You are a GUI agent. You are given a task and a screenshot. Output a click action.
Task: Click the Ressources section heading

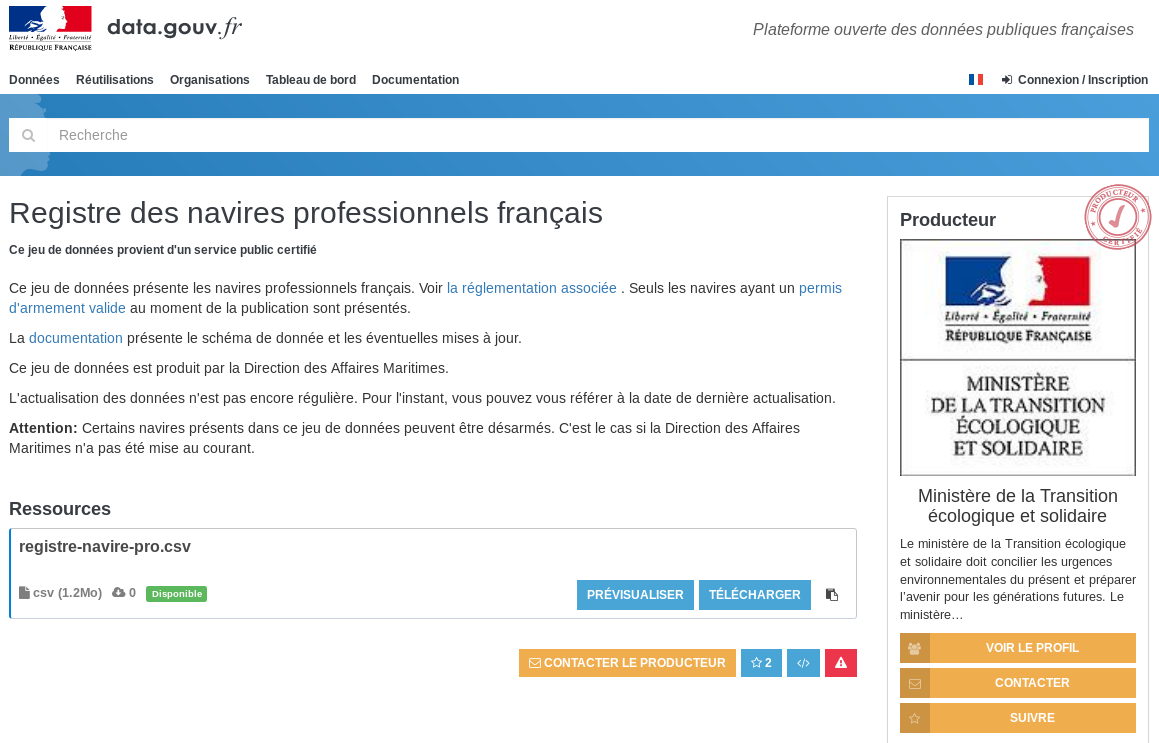pyautogui.click(x=60, y=509)
